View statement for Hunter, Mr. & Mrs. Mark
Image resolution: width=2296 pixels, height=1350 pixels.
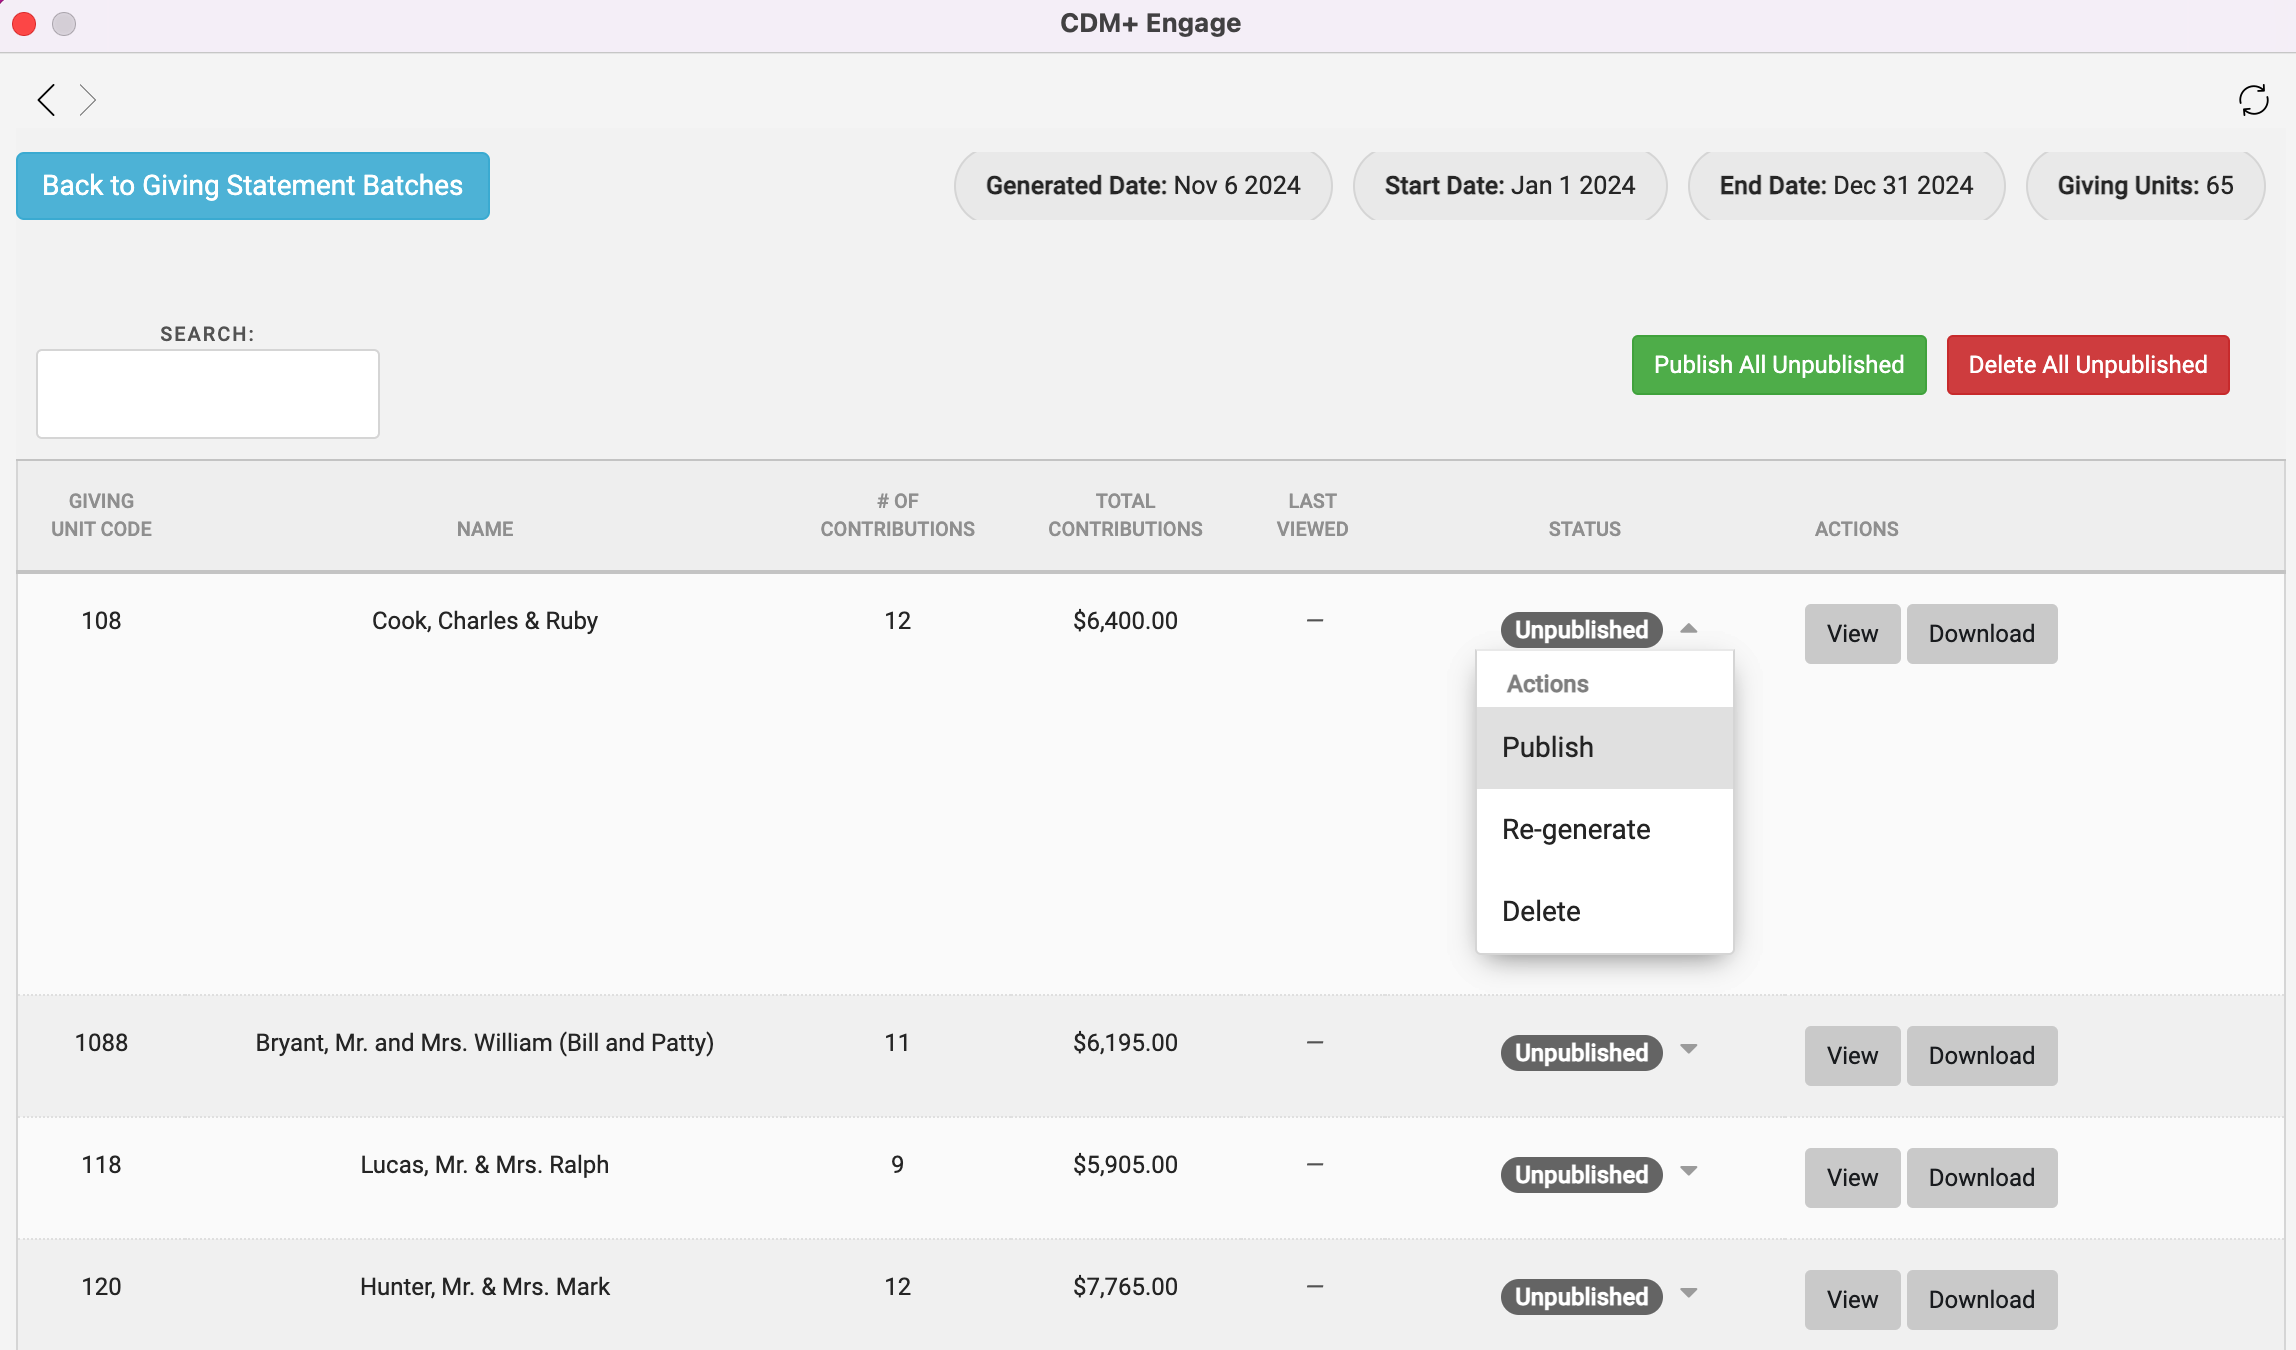1851,1300
